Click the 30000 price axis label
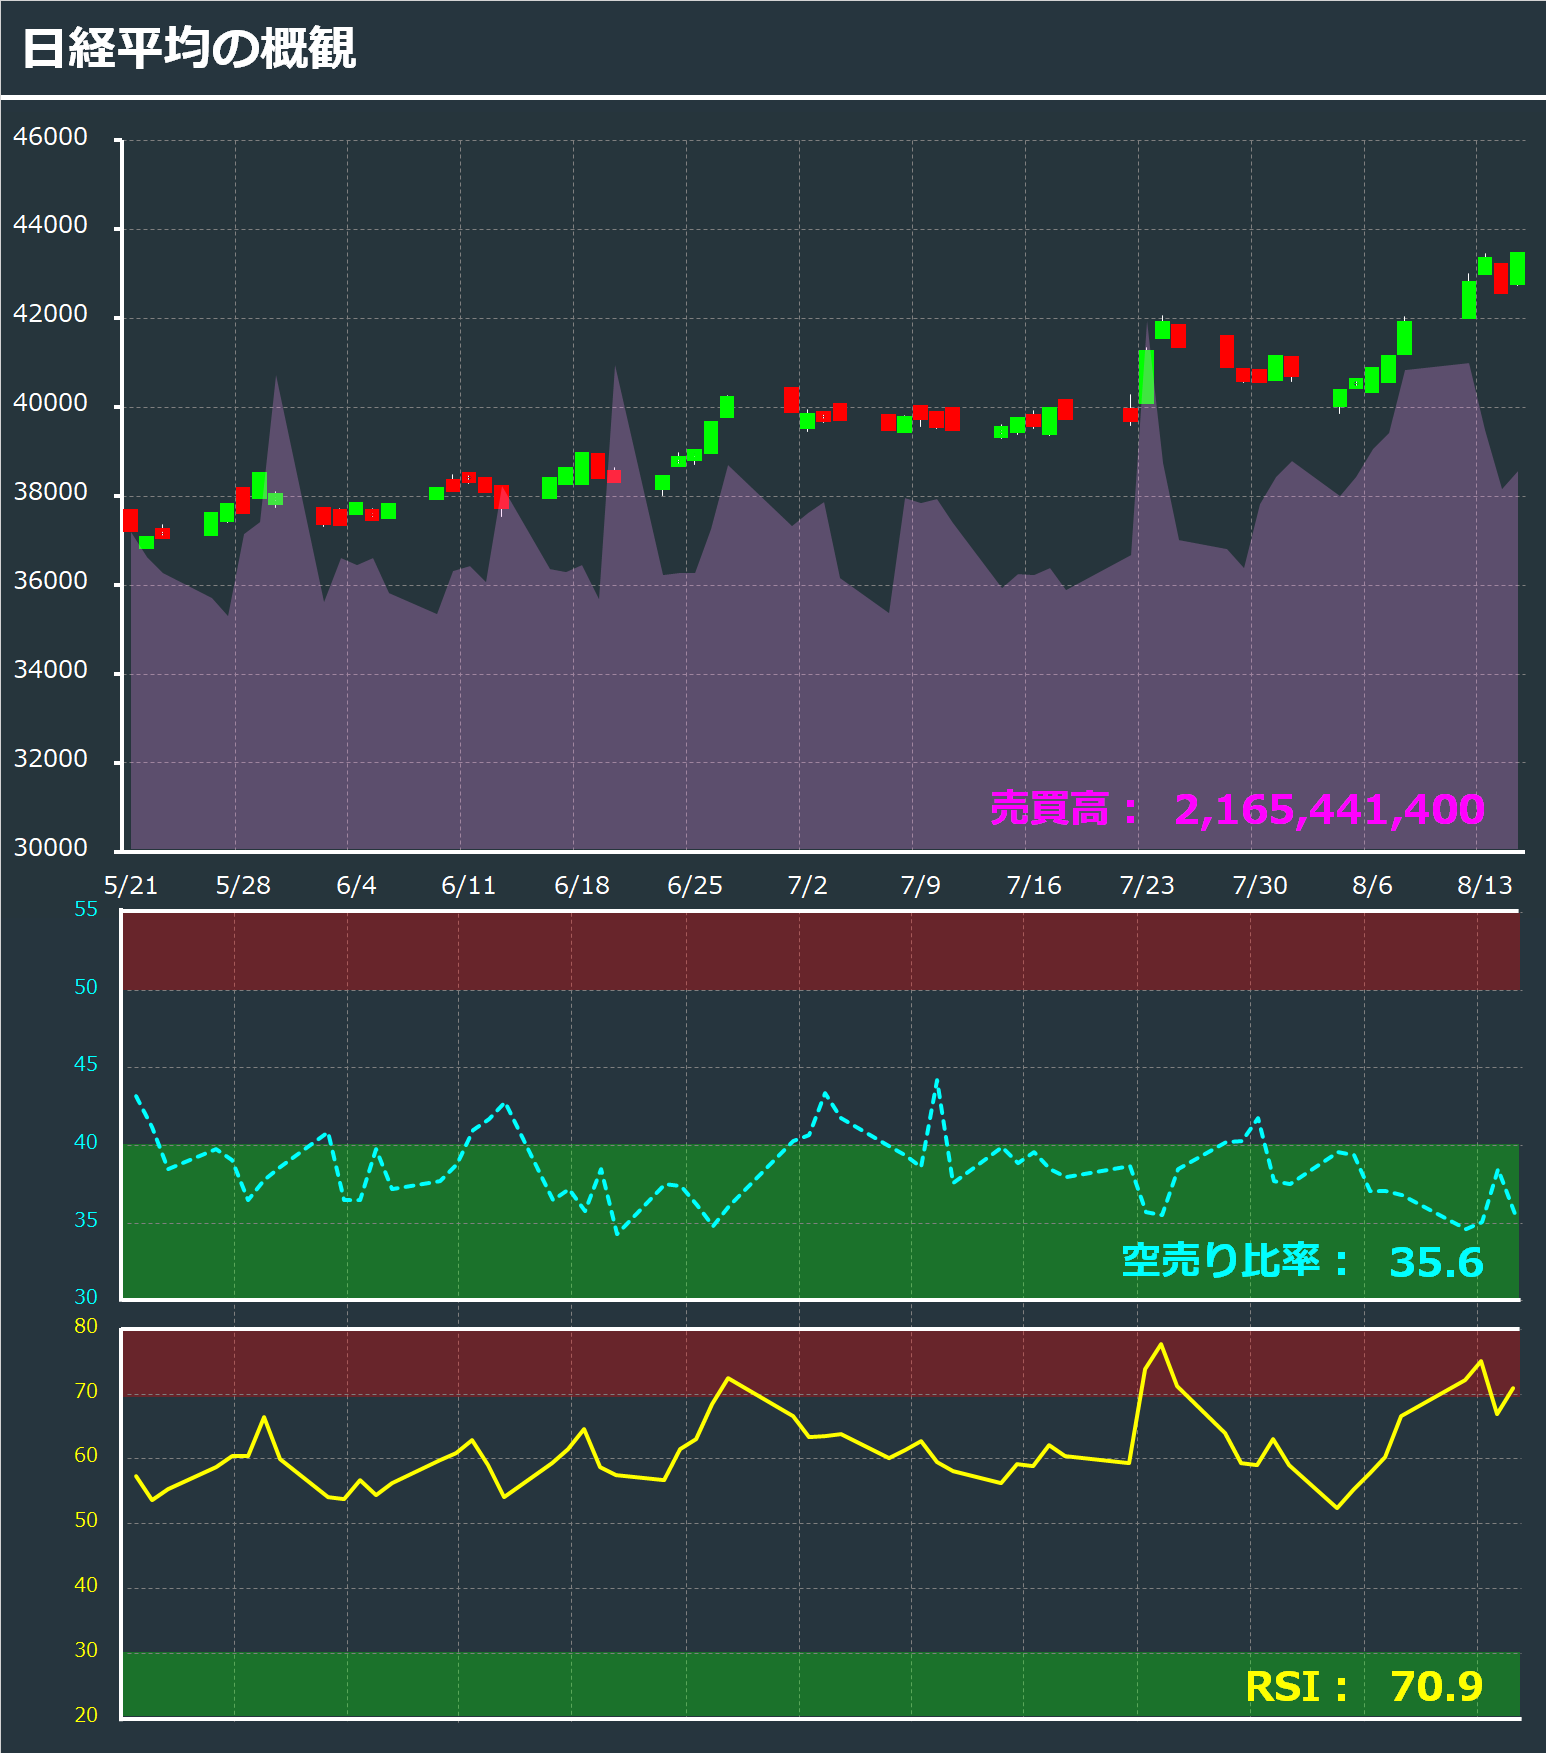The width and height of the screenshot is (1546, 1753). click(x=50, y=848)
